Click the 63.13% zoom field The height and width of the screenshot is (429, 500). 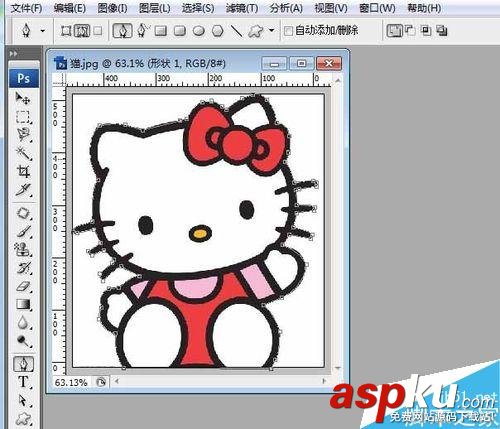tap(71, 382)
